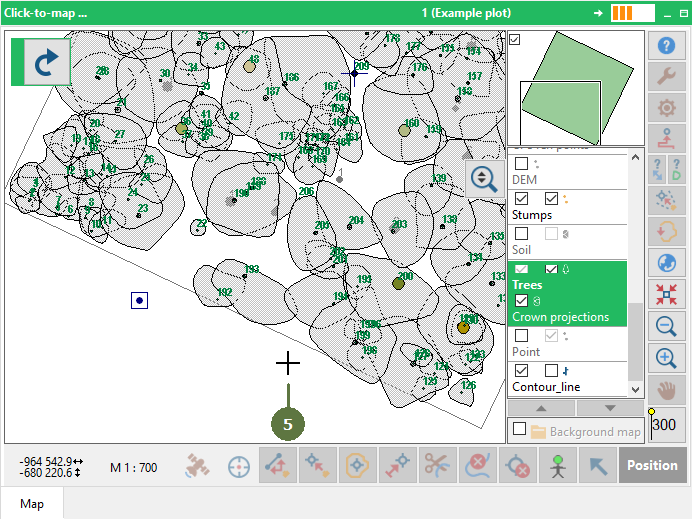Toggle the second Trees checkbox
Screen dimensions: 692x519
click(551, 269)
